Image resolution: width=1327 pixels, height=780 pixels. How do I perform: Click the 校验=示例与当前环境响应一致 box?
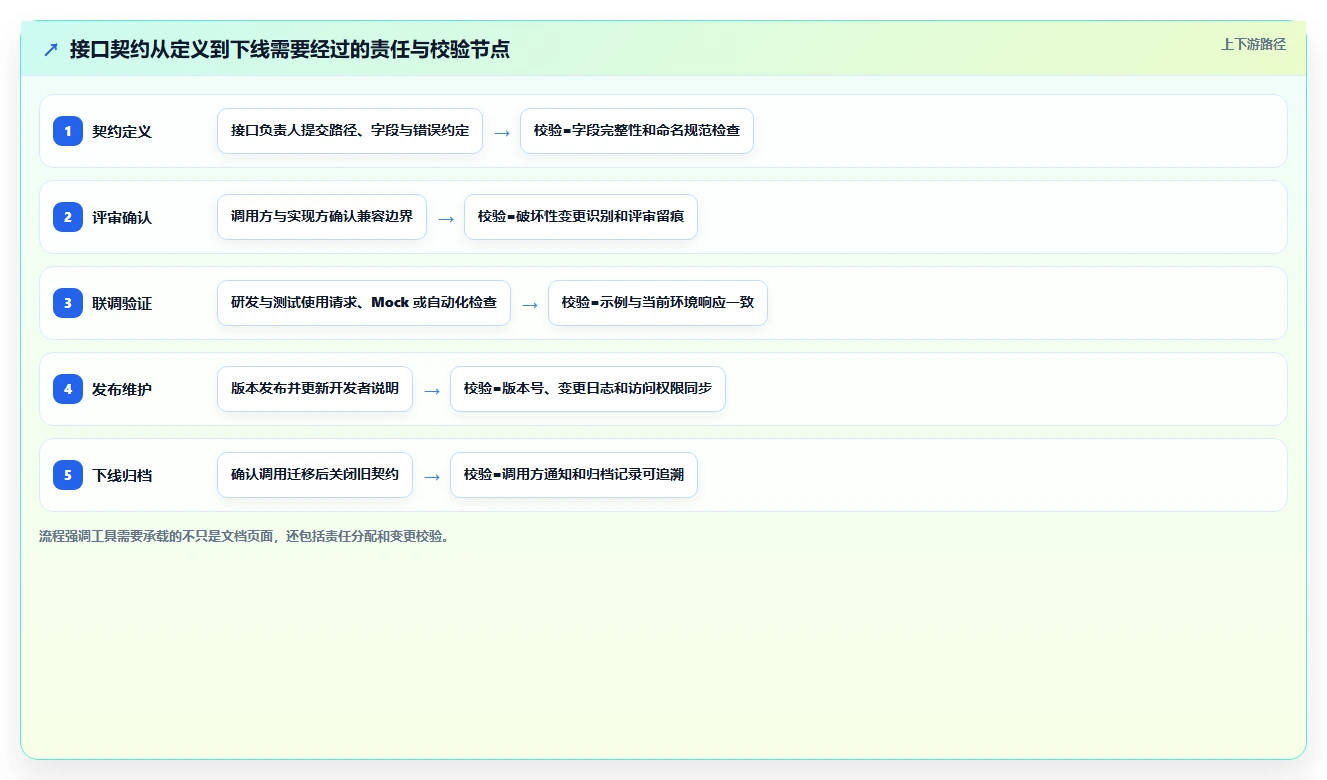(658, 303)
